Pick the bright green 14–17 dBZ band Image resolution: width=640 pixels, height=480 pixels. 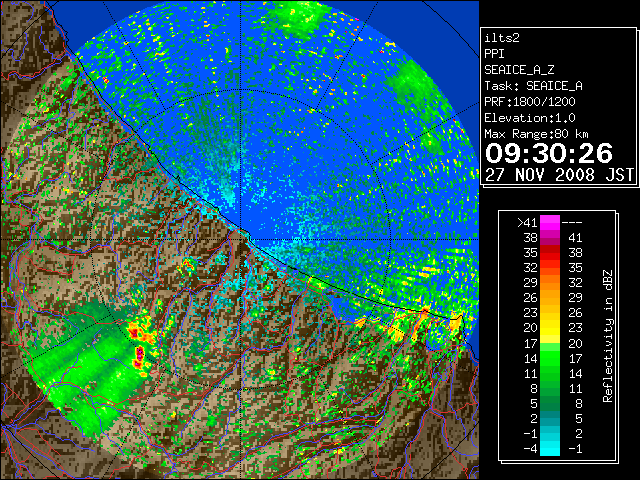[x=550, y=358]
